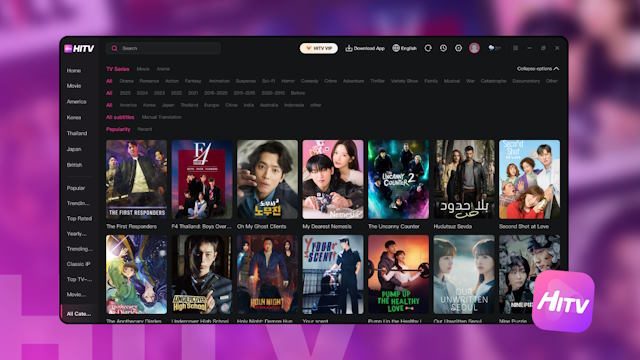This screenshot has width=640, height=360.
Task: Filter by the Comedy genre
Action: [309, 81]
